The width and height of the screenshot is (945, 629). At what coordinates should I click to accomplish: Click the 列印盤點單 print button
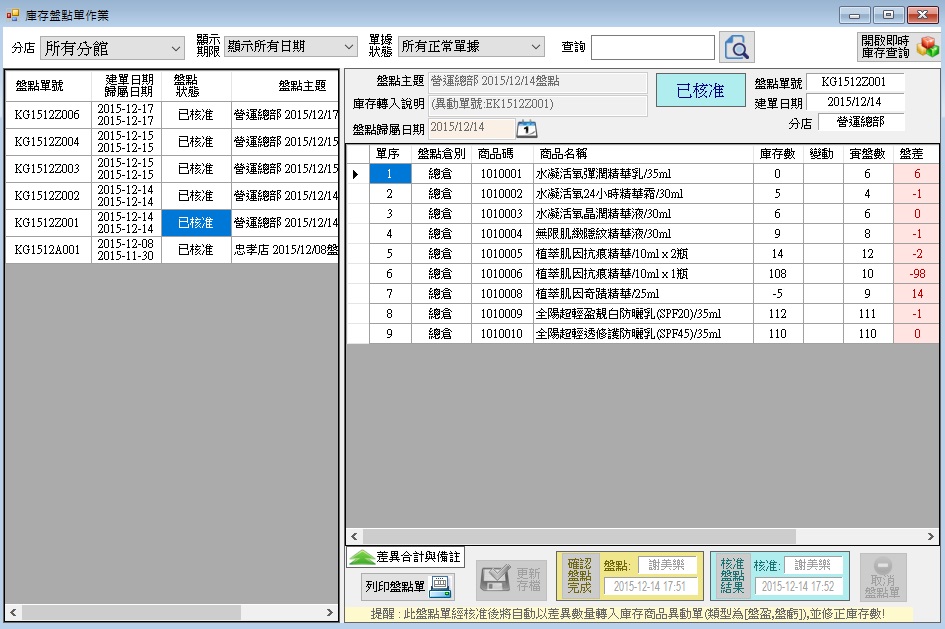pyautogui.click(x=408, y=587)
